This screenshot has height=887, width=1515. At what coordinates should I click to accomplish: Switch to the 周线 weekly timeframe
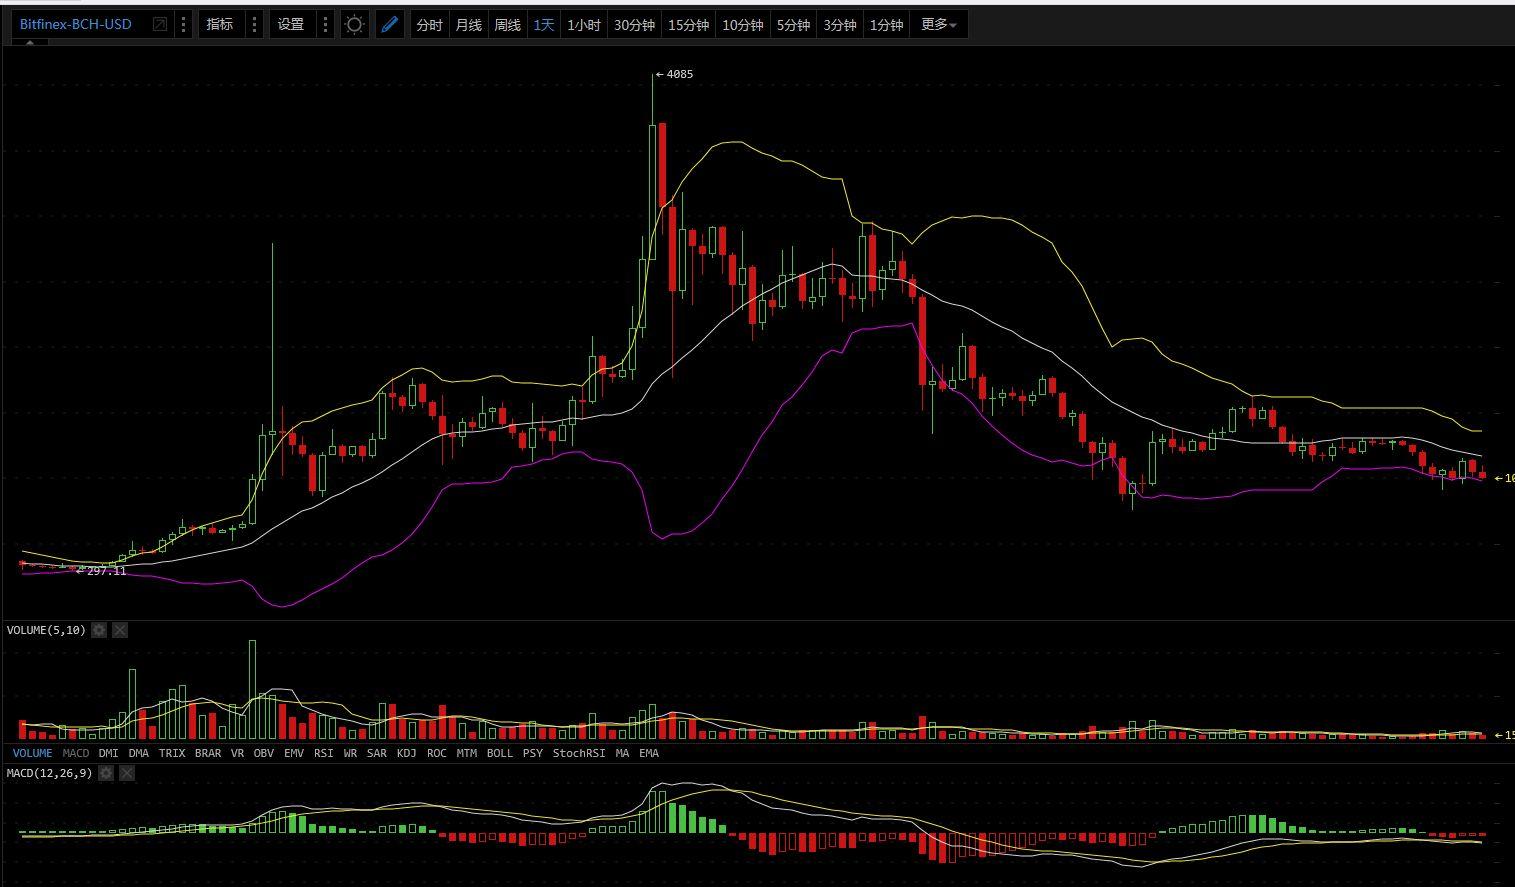(x=507, y=25)
